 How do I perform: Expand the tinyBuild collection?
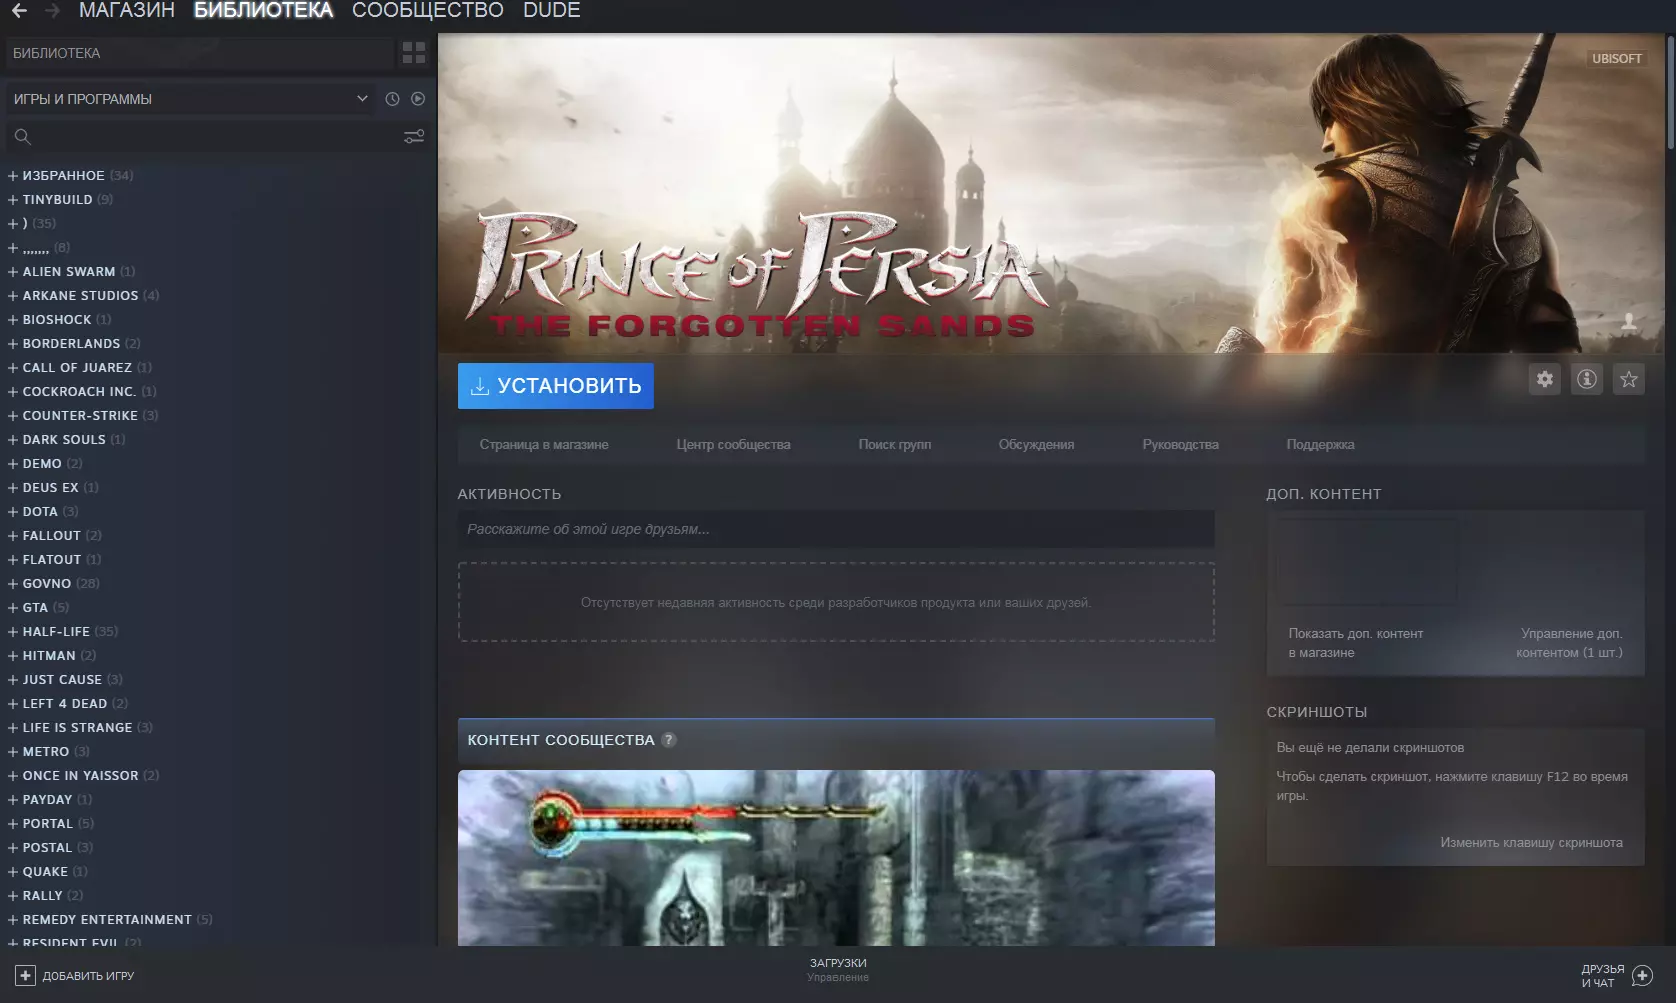[13, 200]
